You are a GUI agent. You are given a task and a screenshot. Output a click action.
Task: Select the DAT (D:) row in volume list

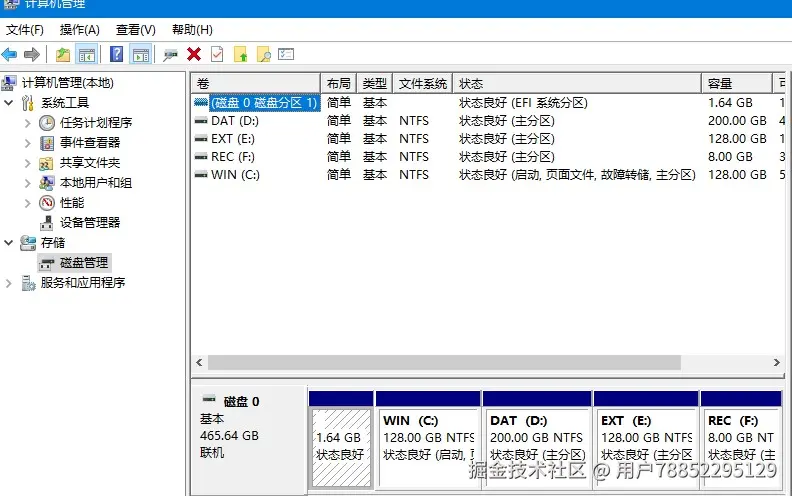[488, 121]
